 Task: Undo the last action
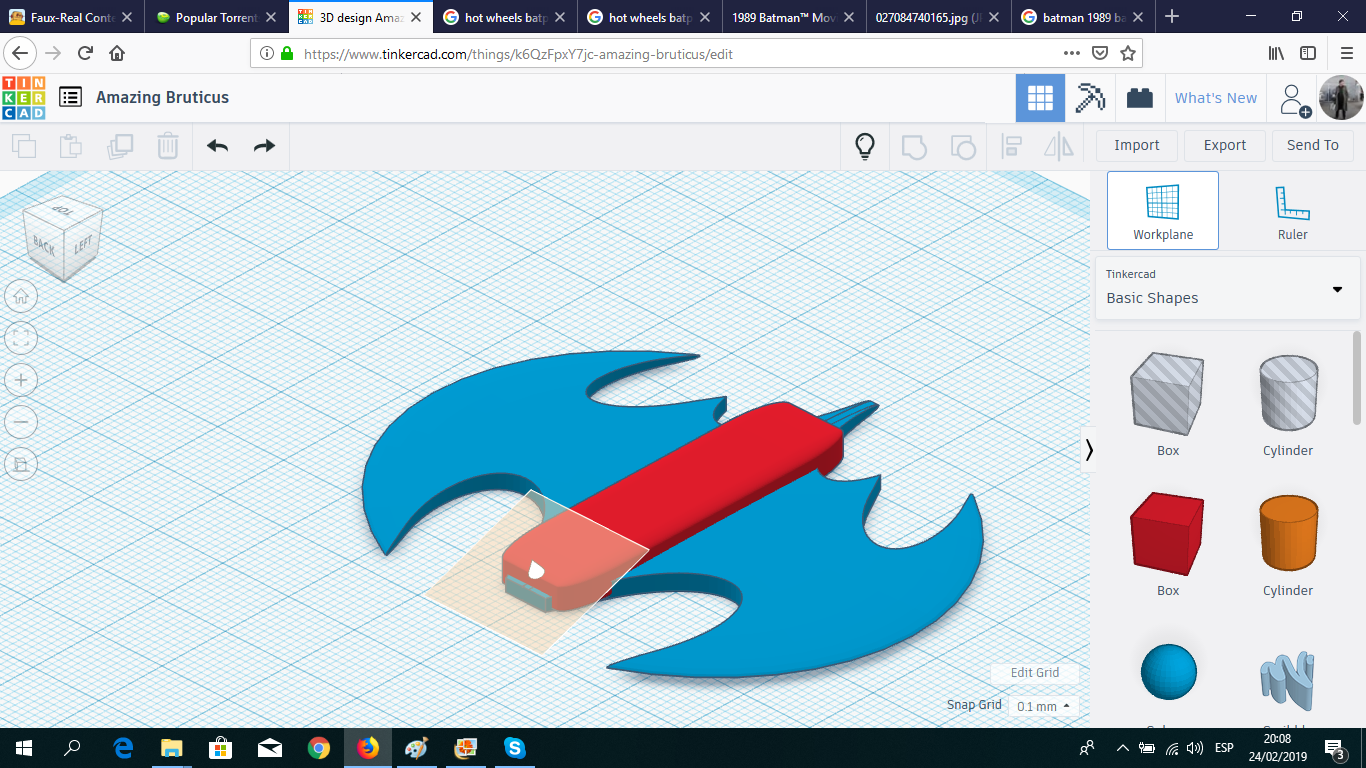coord(217,146)
